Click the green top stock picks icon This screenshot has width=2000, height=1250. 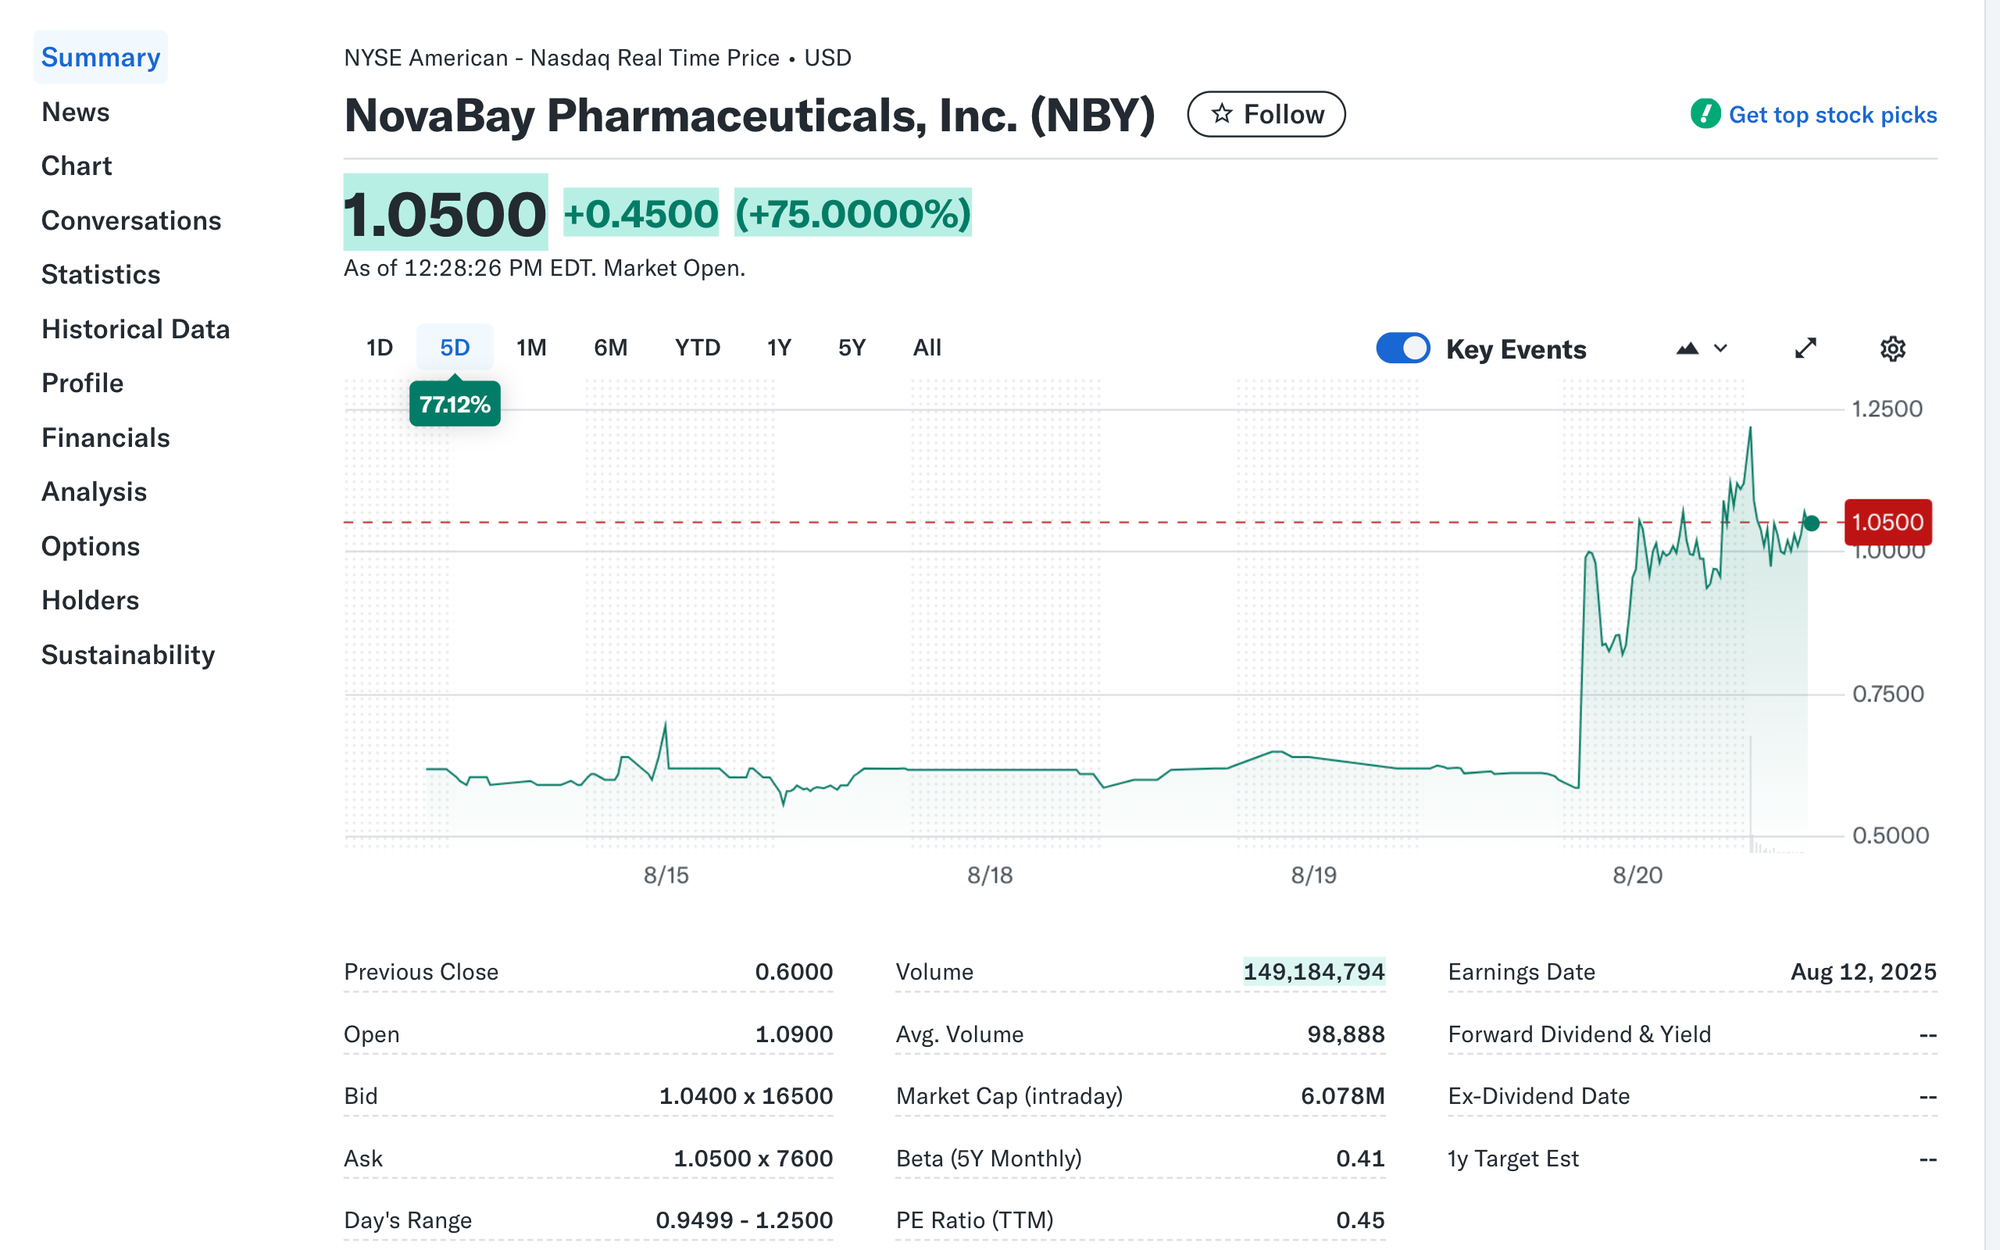click(1705, 114)
